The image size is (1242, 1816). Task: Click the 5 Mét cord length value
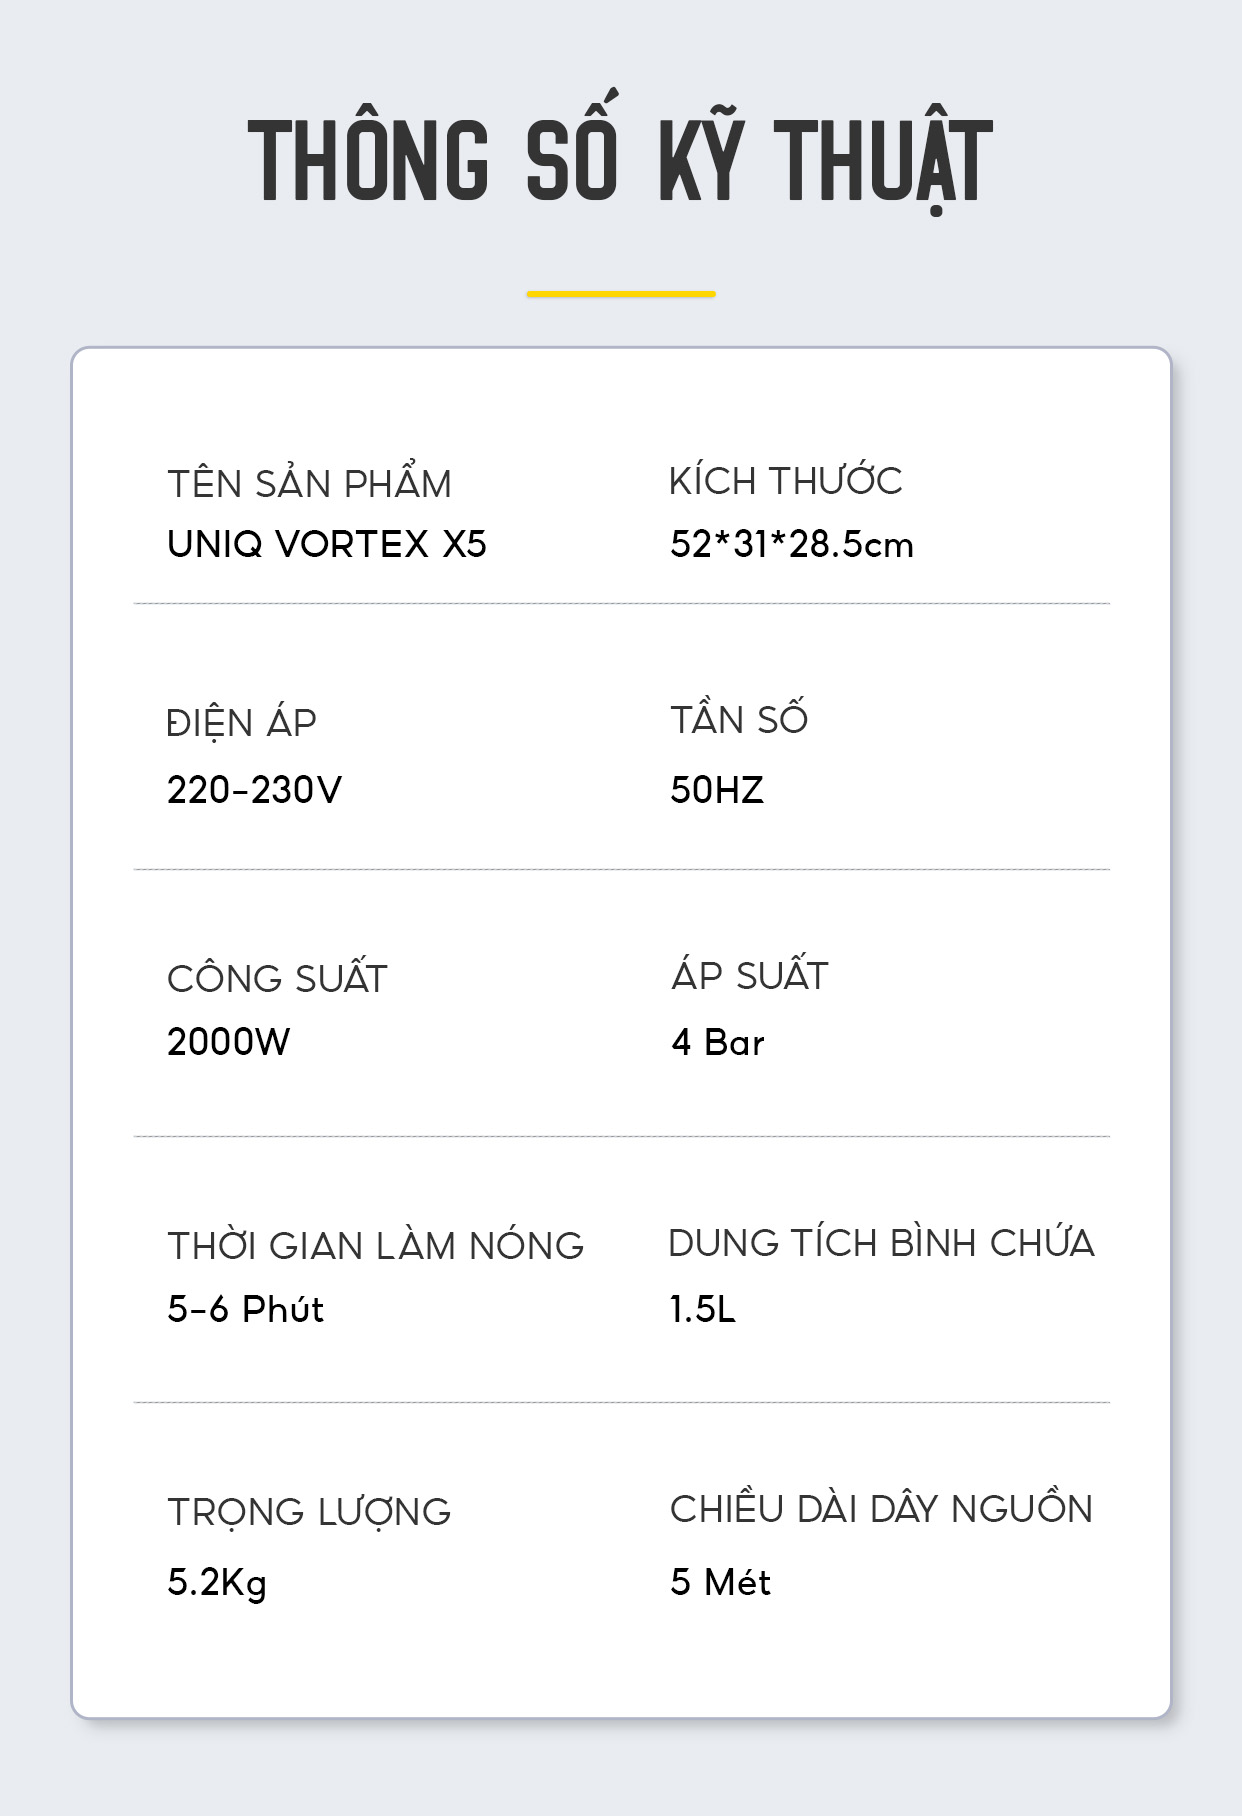click(721, 1582)
